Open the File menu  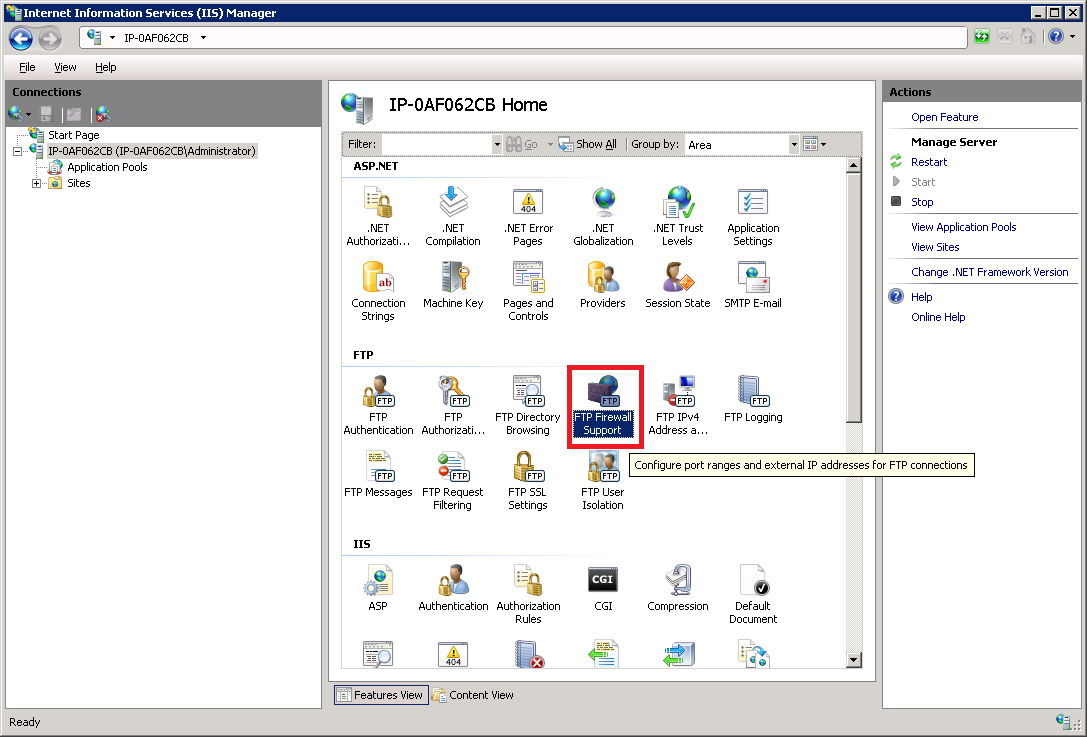(x=27, y=67)
